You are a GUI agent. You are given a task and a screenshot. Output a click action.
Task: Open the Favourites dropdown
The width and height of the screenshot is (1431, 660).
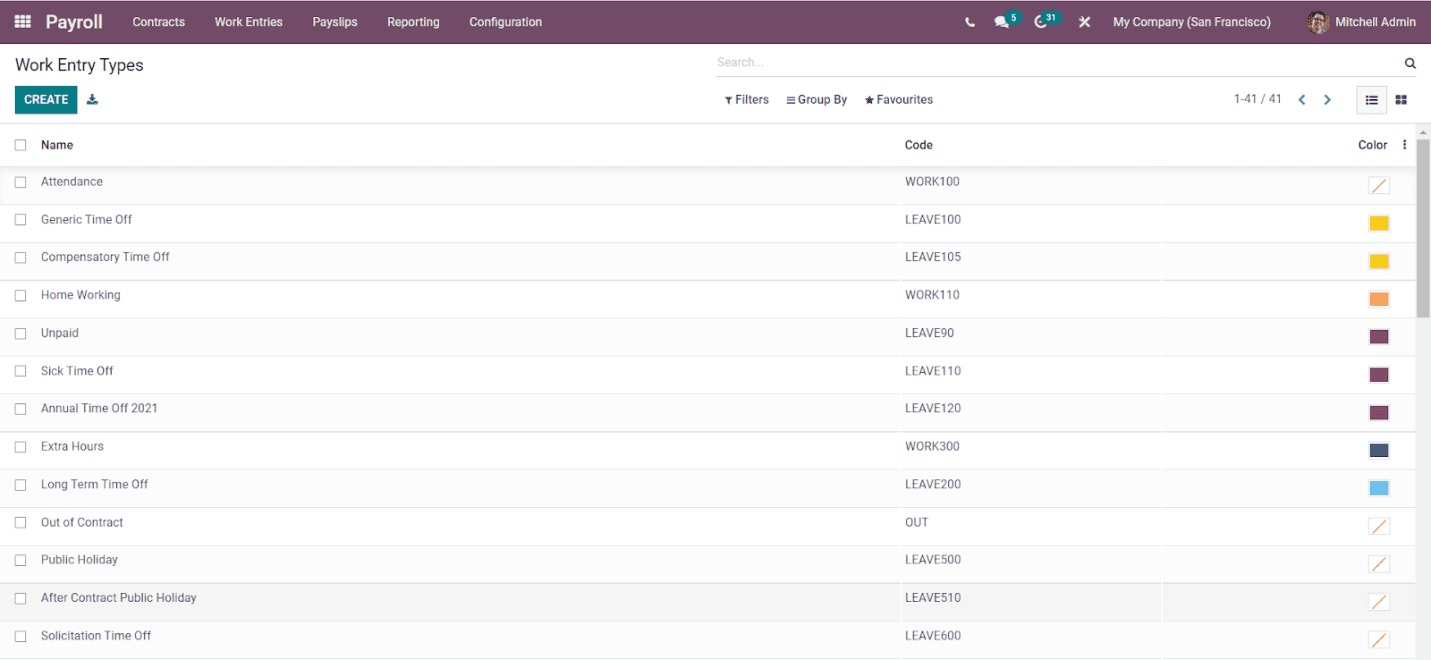coord(898,99)
